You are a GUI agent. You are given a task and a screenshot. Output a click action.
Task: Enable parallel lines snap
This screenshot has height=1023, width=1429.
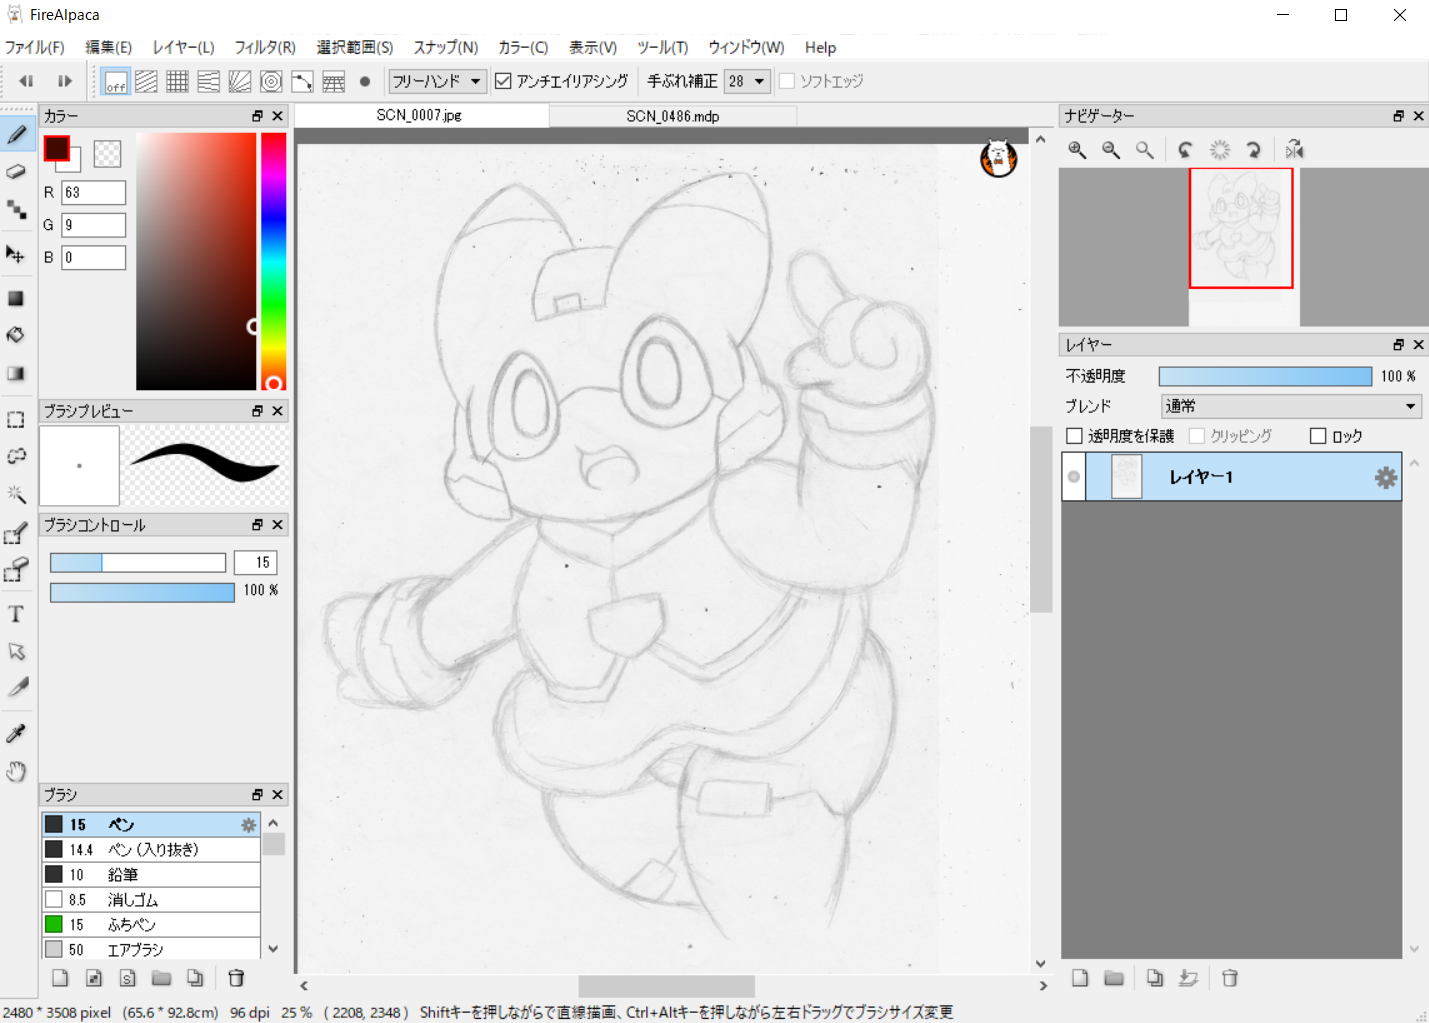(x=146, y=81)
